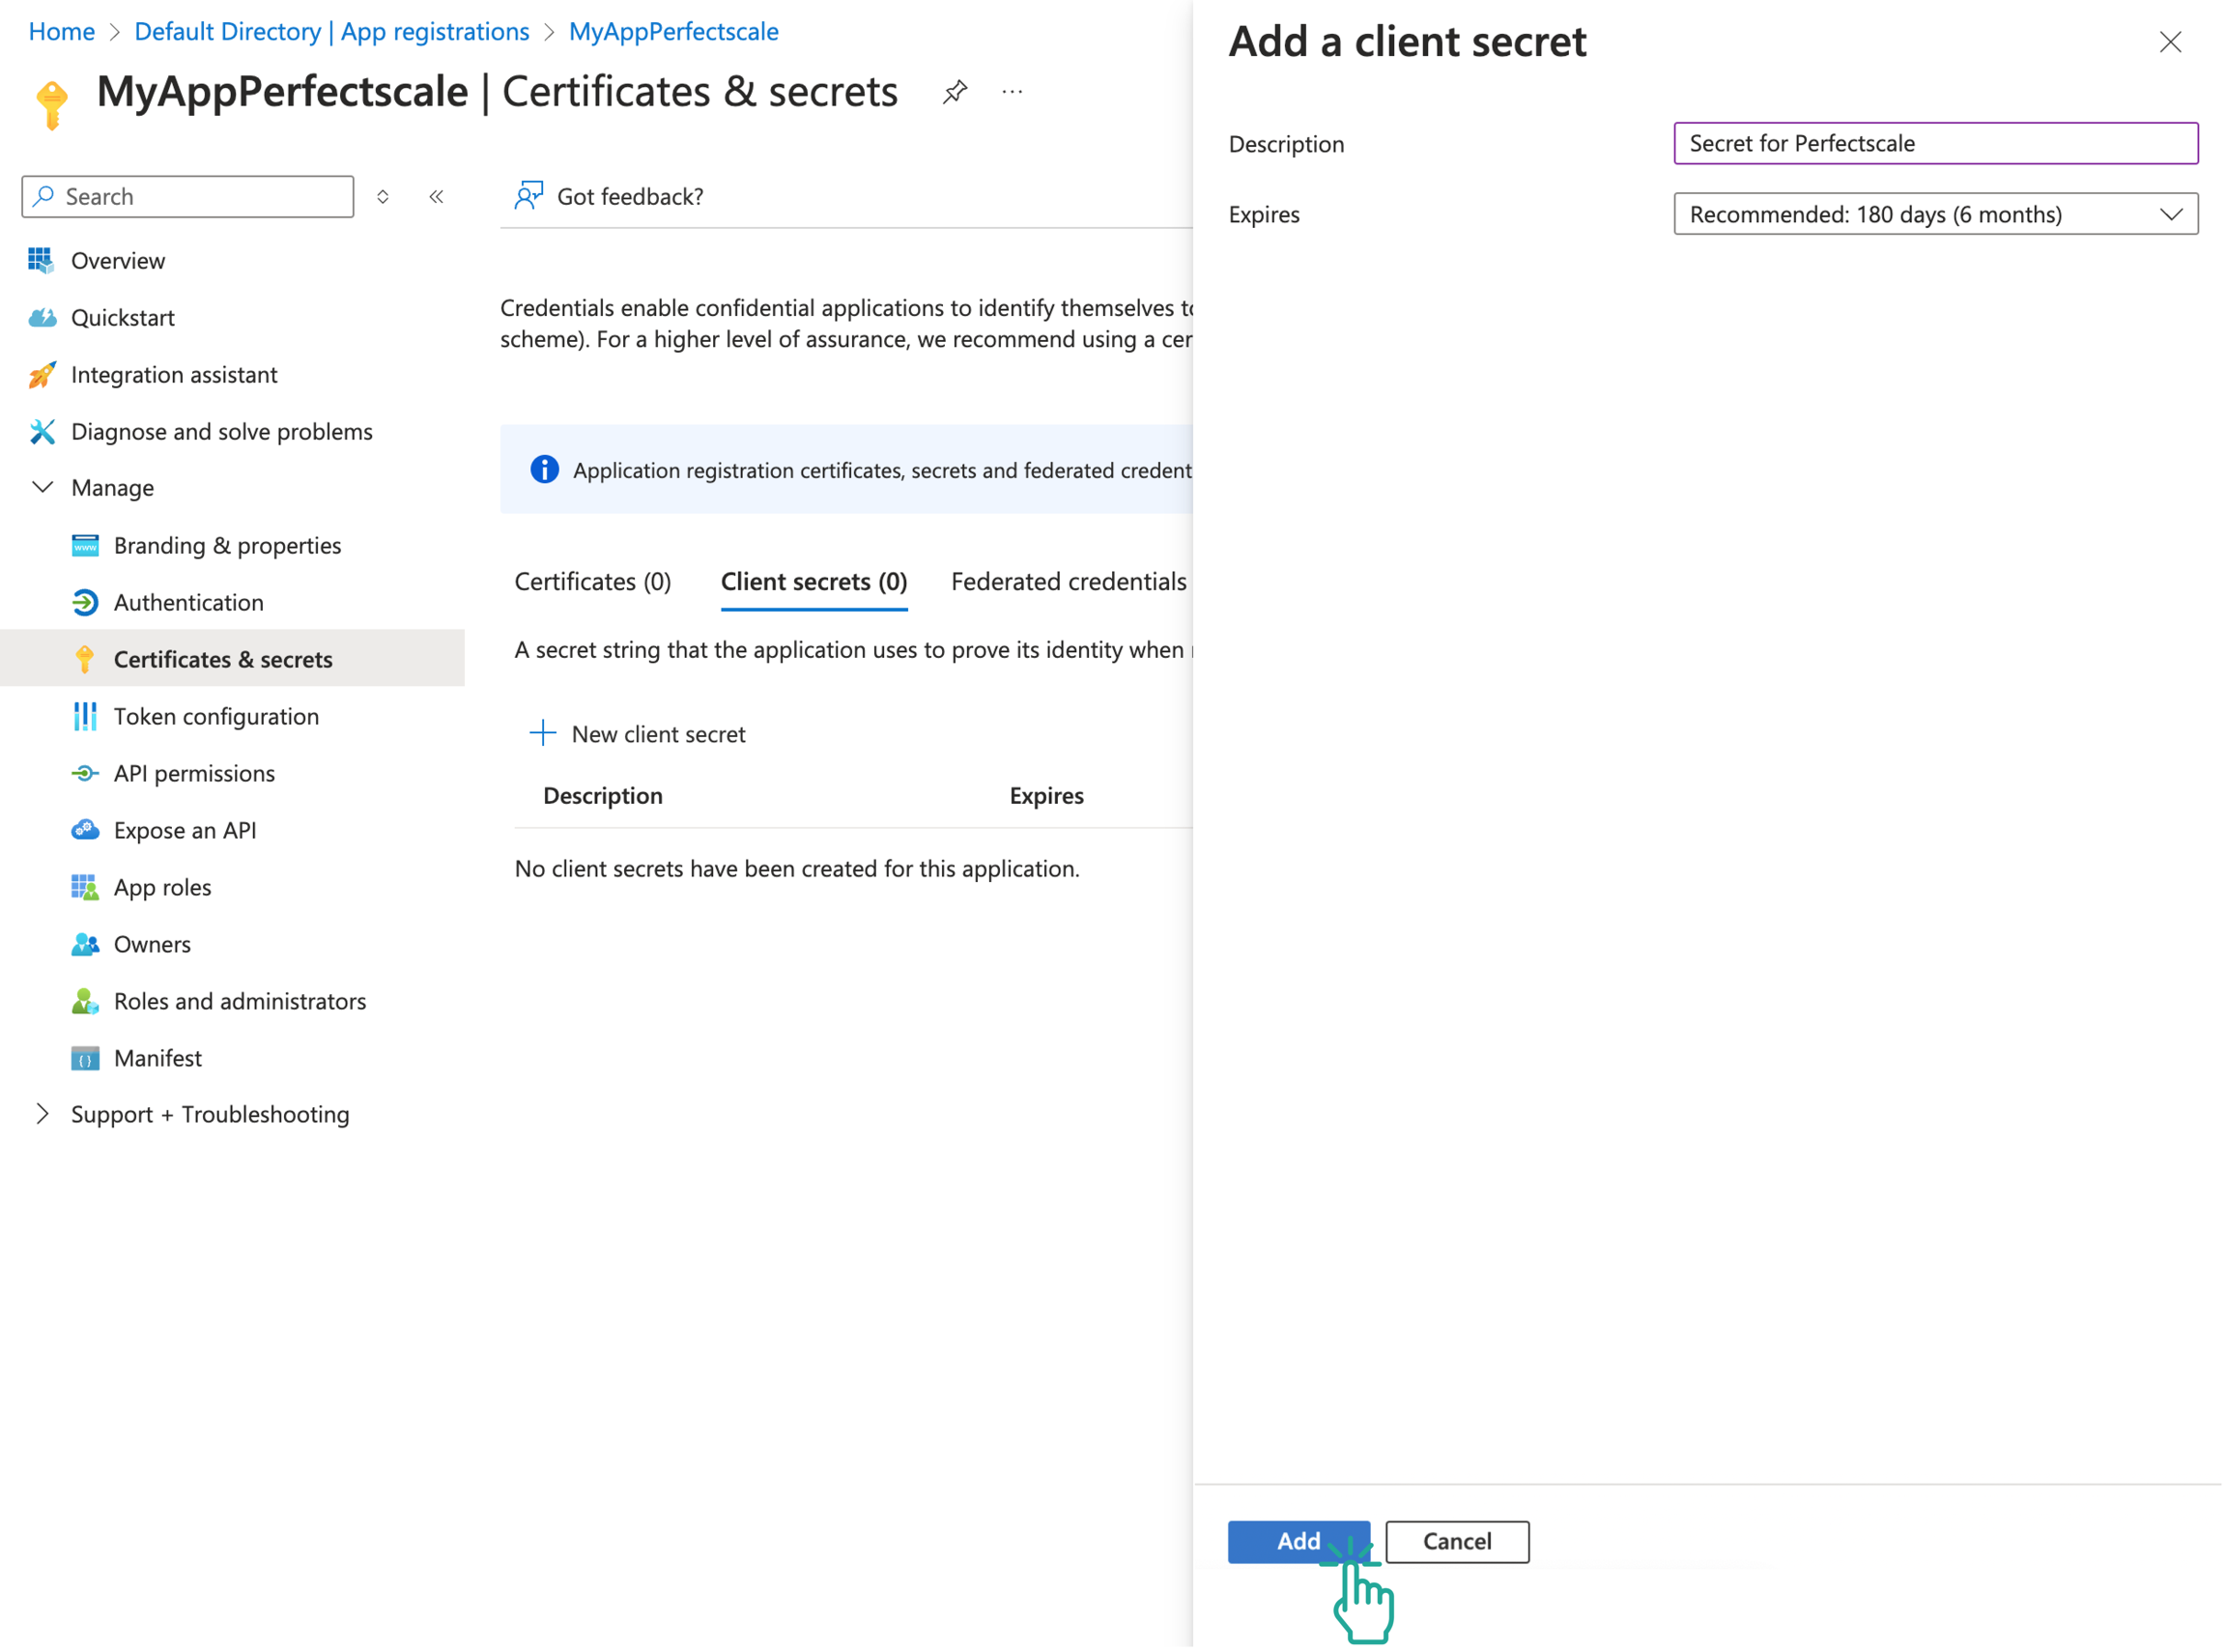Switch to the Certificates (0) tab

pyautogui.click(x=592, y=581)
